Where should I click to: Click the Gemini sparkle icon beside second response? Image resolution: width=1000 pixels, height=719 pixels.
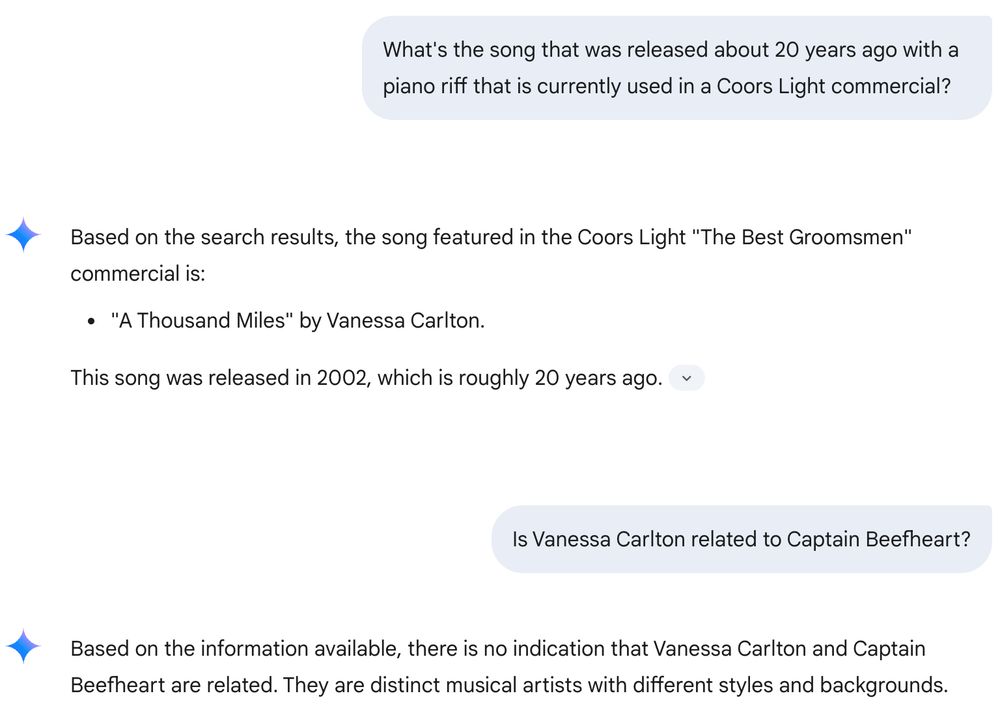[23, 647]
